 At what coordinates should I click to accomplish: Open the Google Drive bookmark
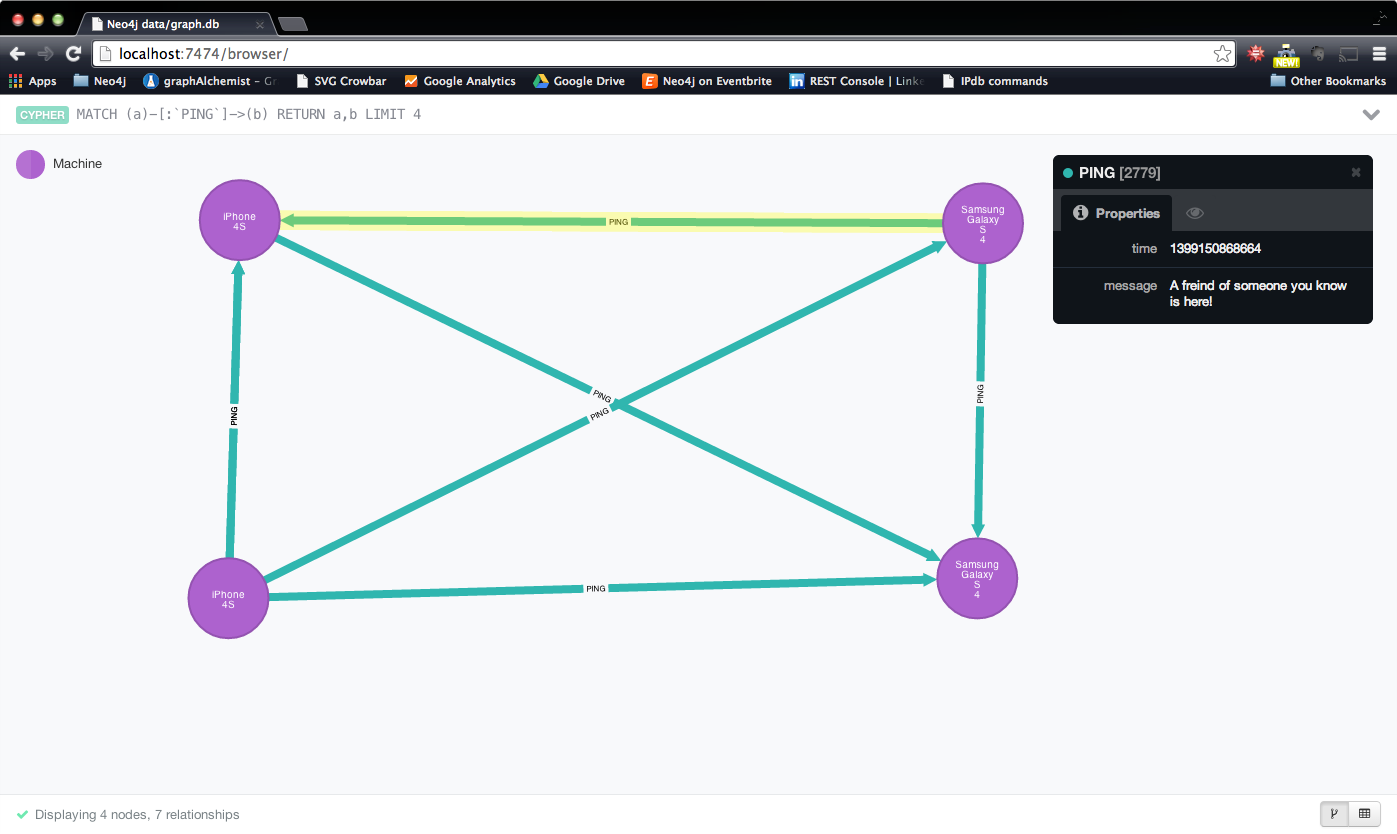coord(579,81)
